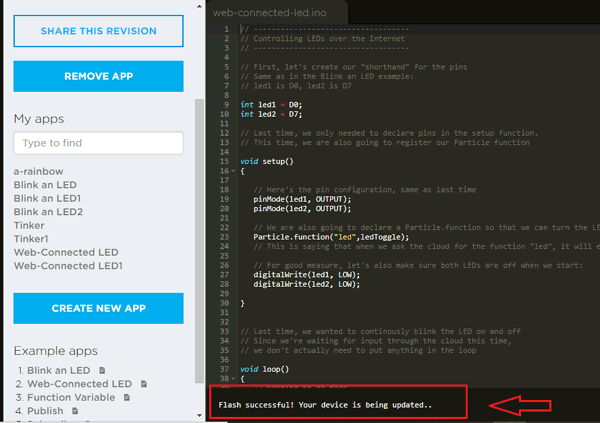Viewport: 600px width, 423px height.
Task: Click the 'pinMode(led2, OUTPUT);' line
Action: [302, 209]
